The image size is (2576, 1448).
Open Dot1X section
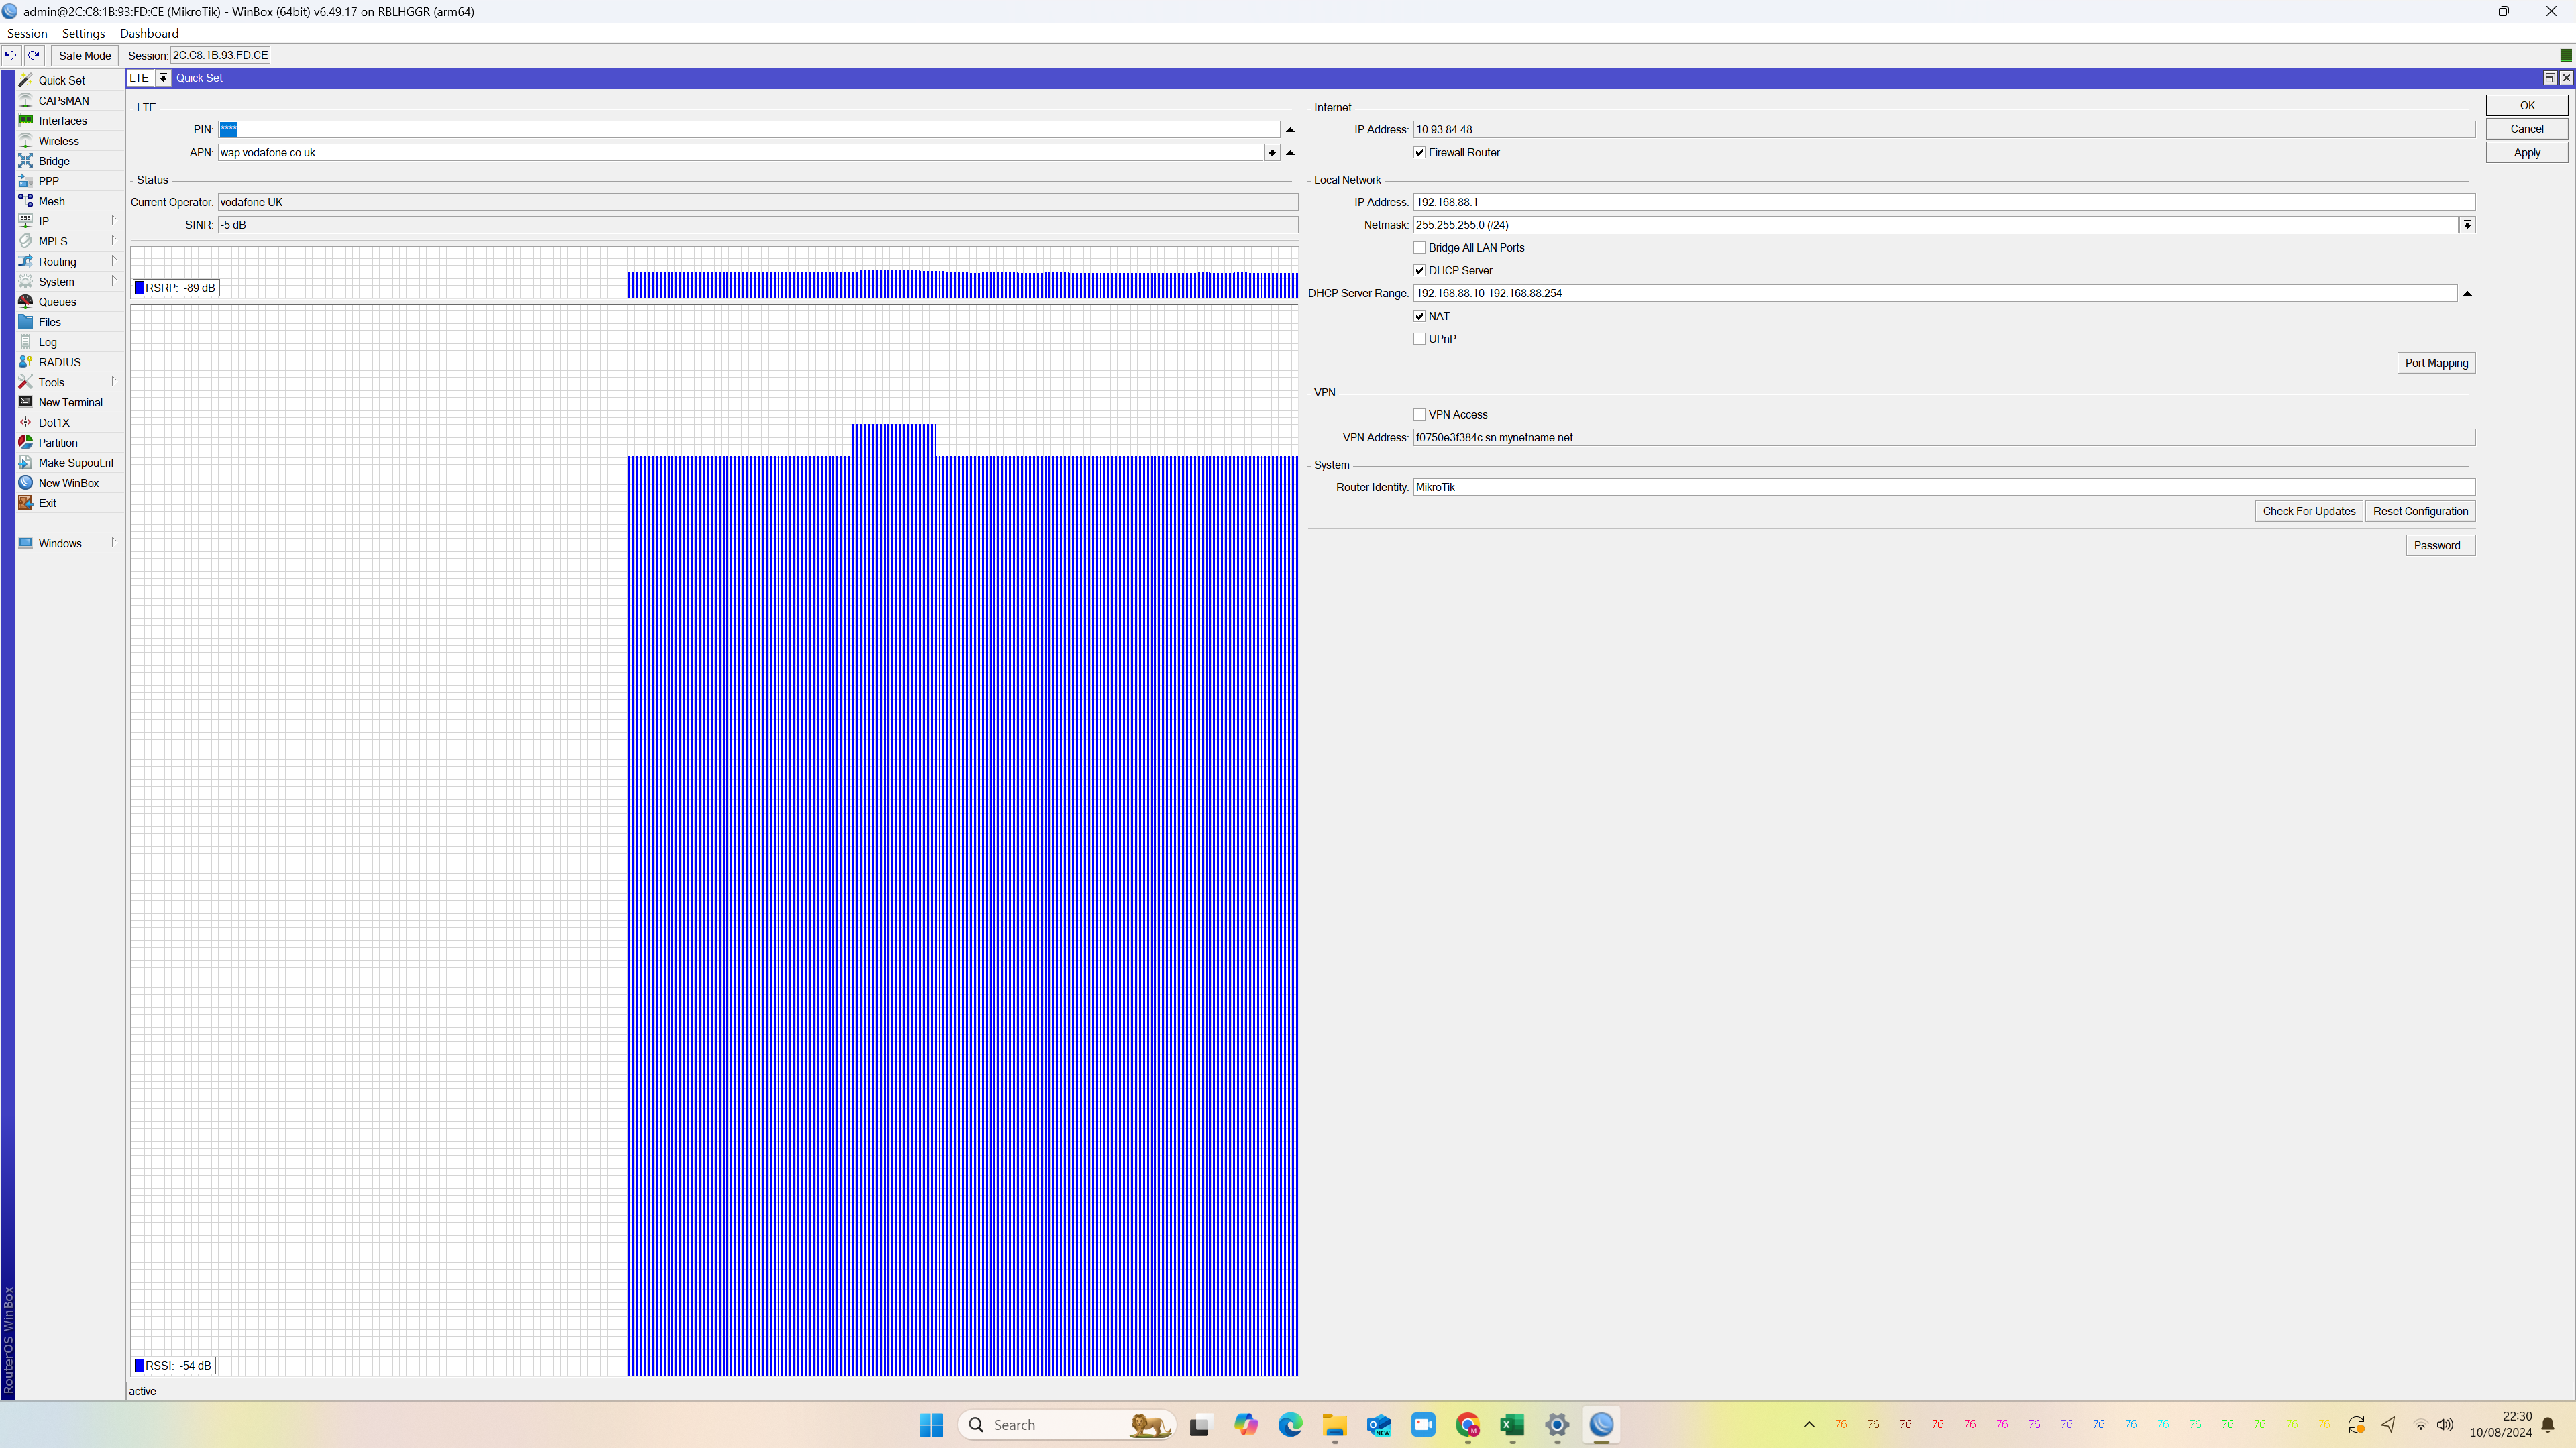coord(54,422)
